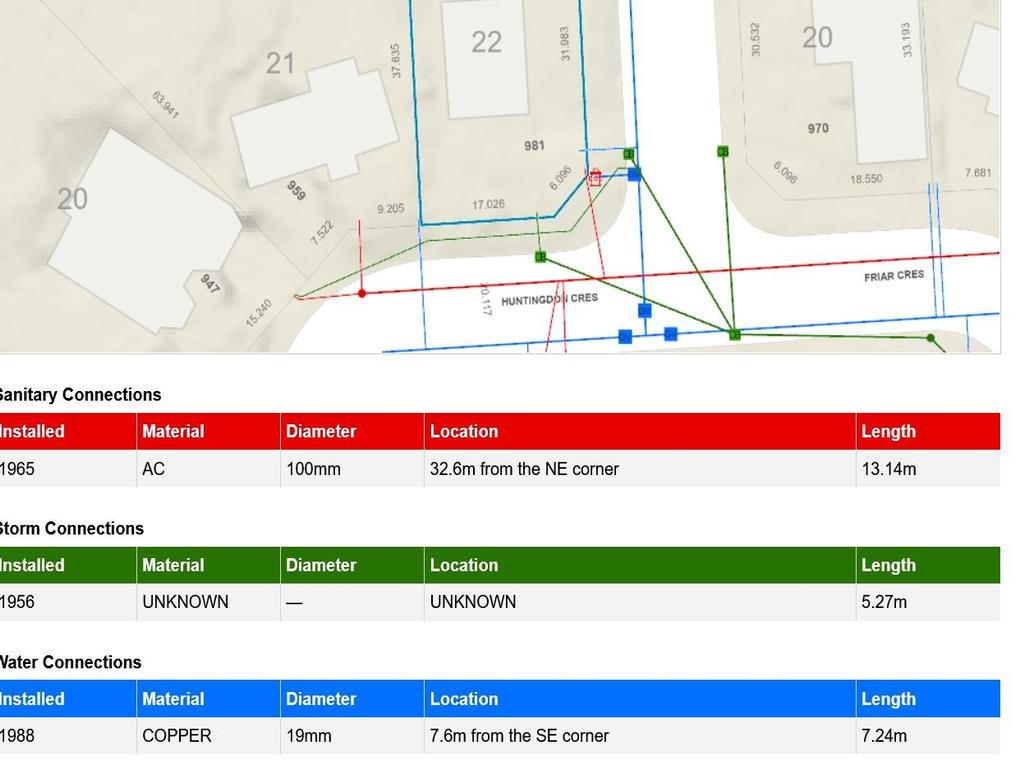Click the Friar Cres street label

tap(894, 275)
